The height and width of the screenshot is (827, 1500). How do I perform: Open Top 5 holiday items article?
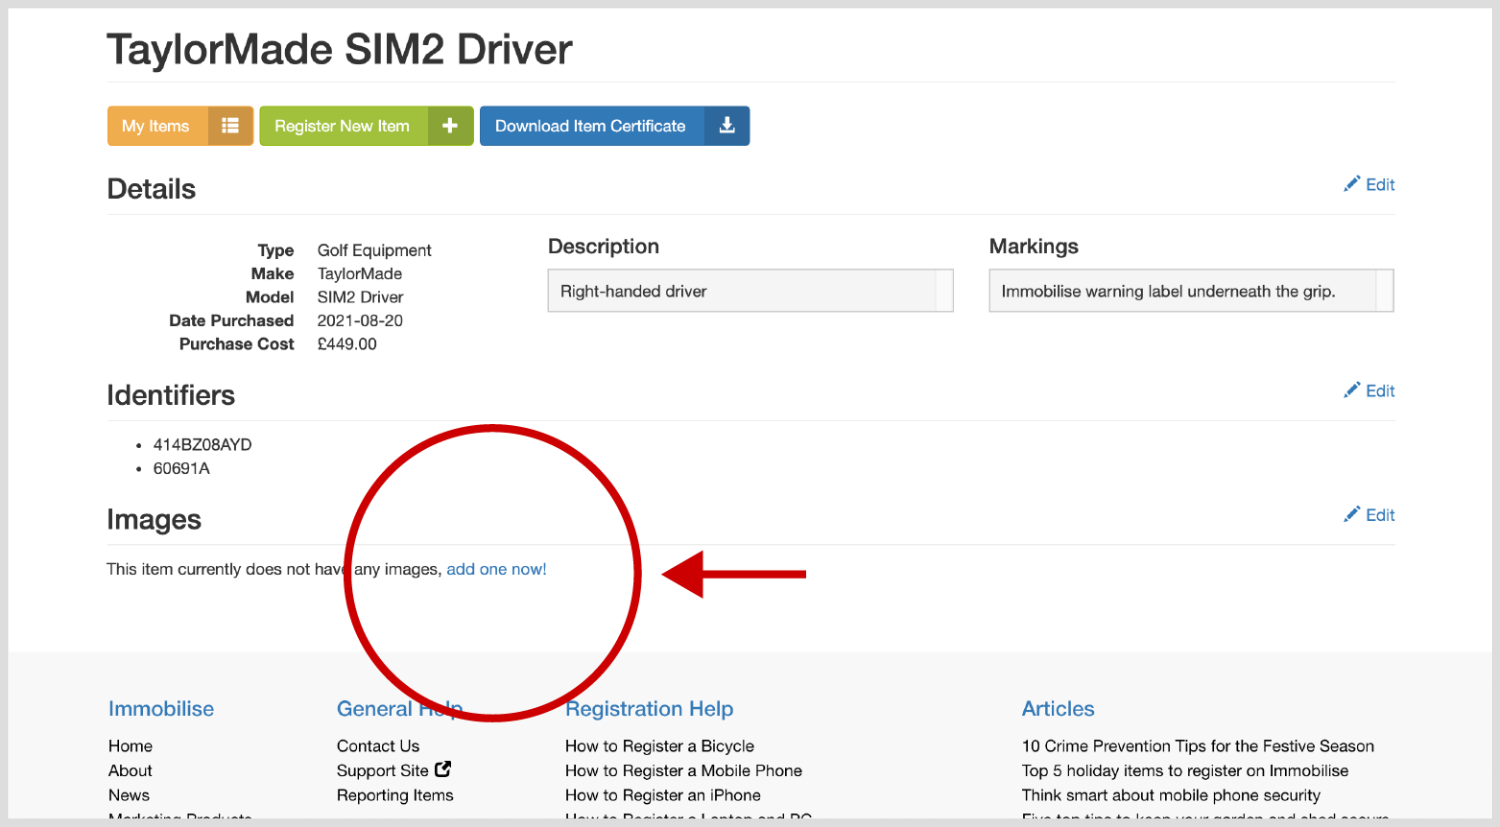[x=1185, y=770]
